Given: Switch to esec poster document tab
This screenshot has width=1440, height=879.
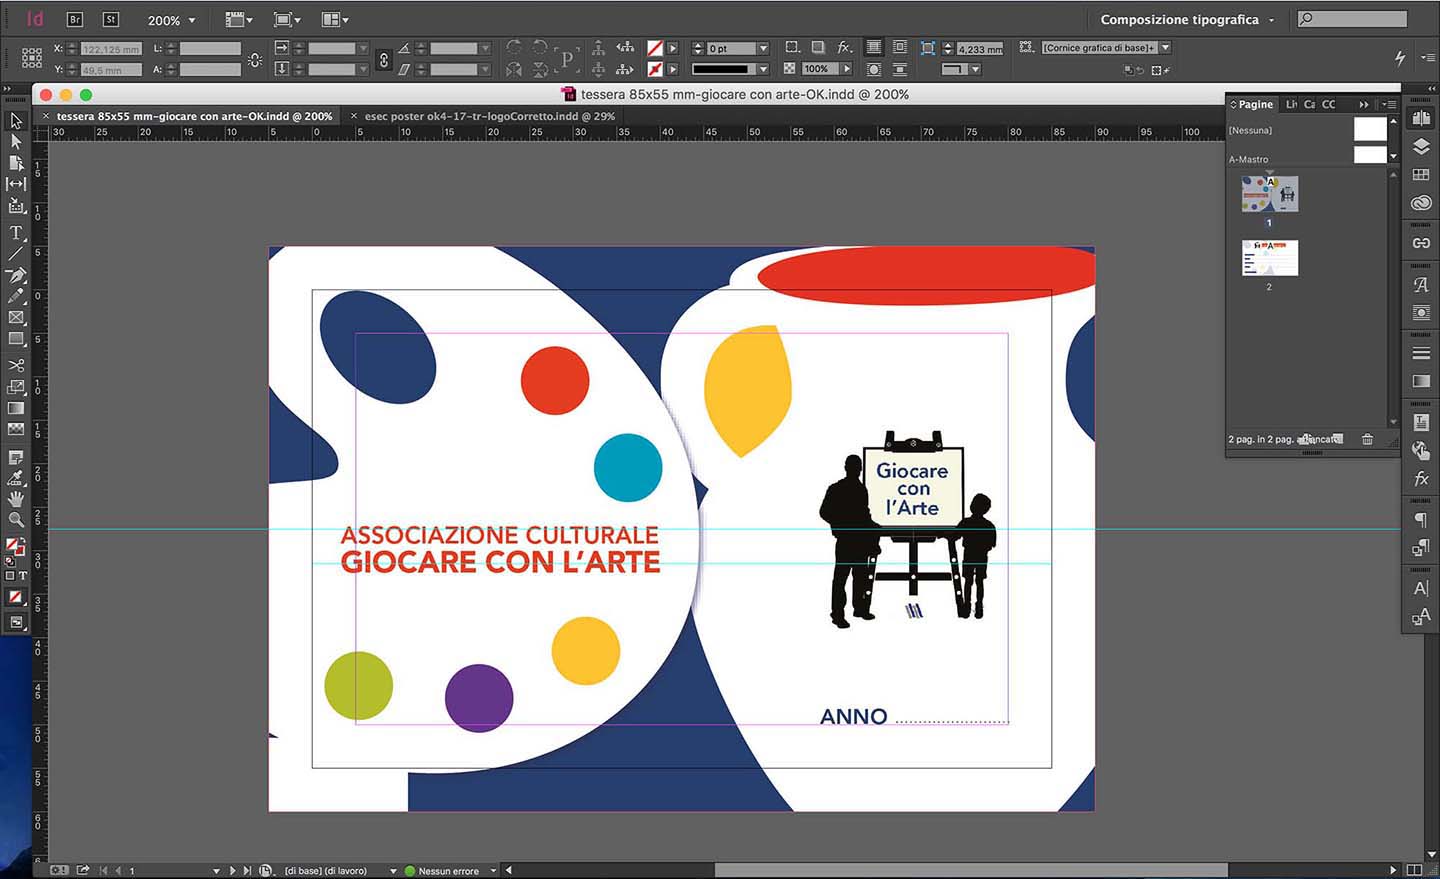Looking at the screenshot, I should [489, 116].
